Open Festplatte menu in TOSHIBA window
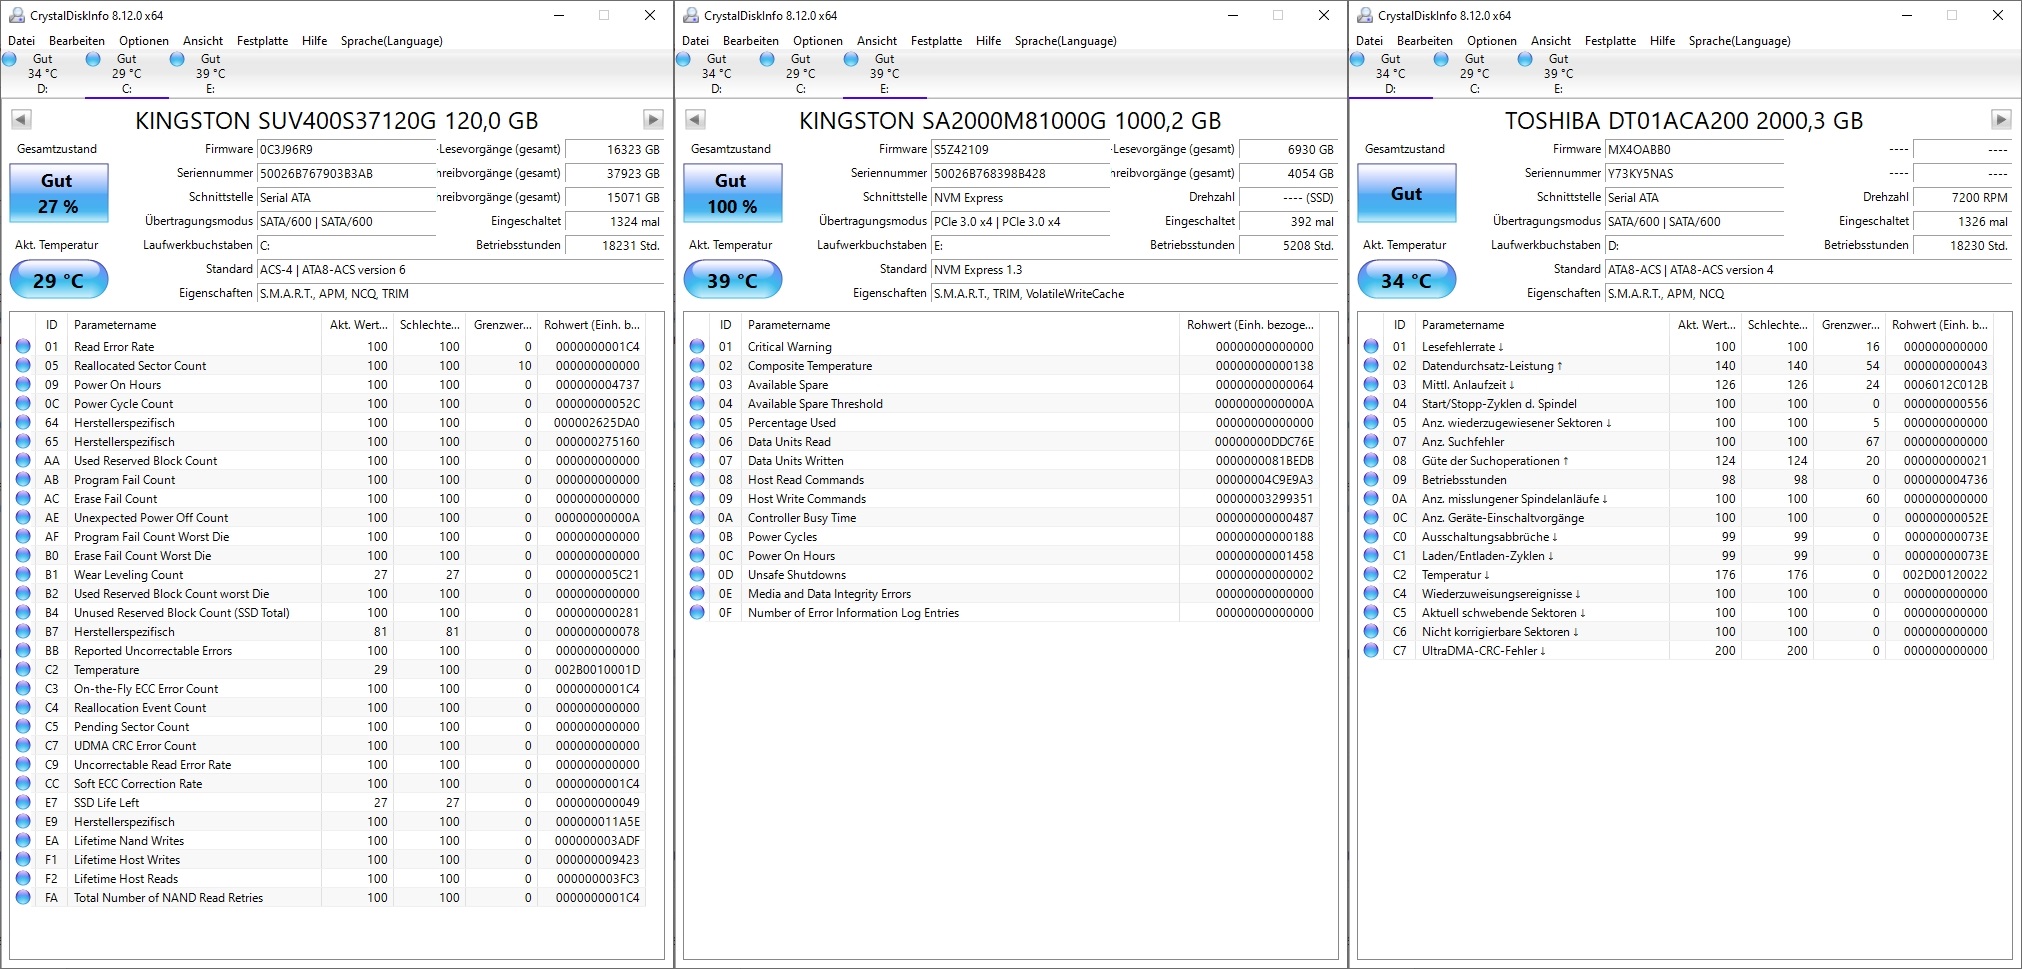This screenshot has height=969, width=2023. 1611,41
